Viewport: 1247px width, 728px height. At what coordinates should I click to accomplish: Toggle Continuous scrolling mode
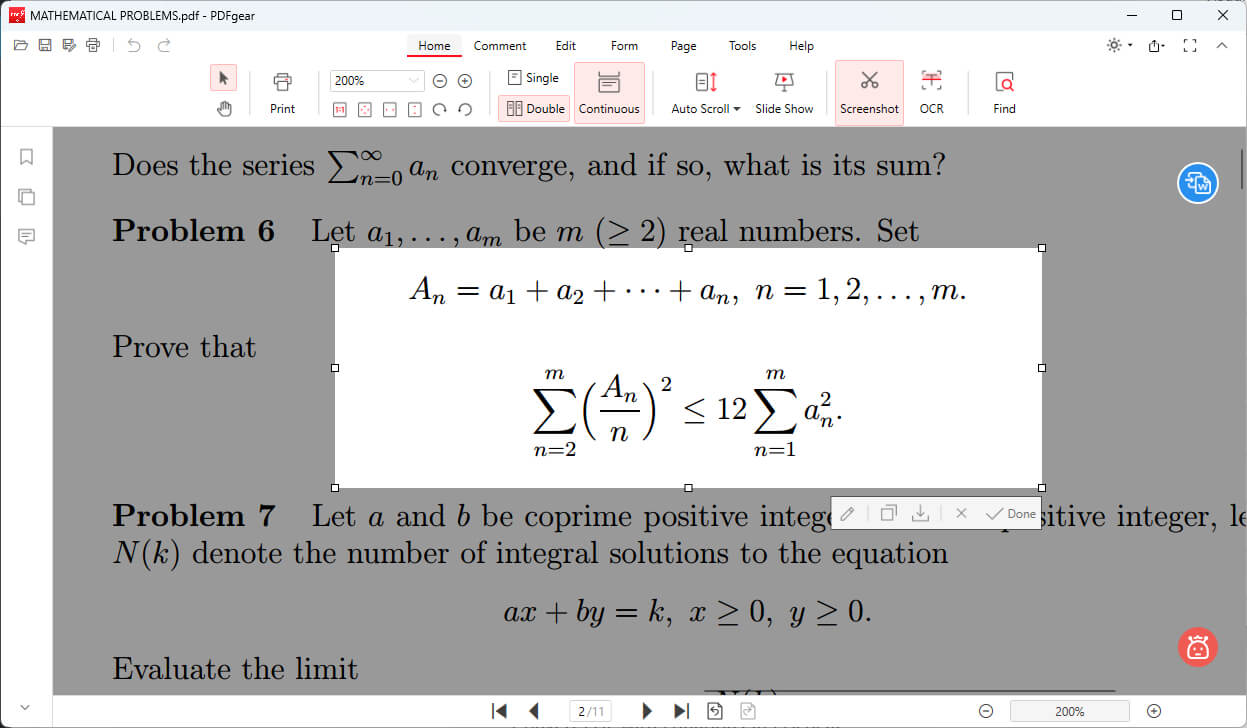pyautogui.click(x=609, y=93)
